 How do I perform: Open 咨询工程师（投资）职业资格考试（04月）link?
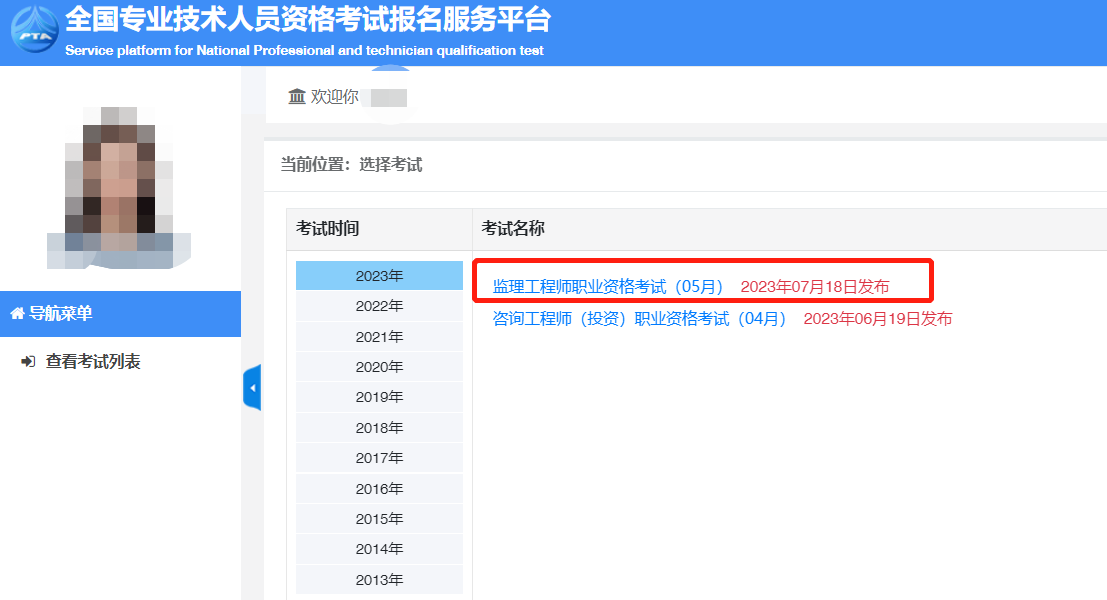point(640,319)
